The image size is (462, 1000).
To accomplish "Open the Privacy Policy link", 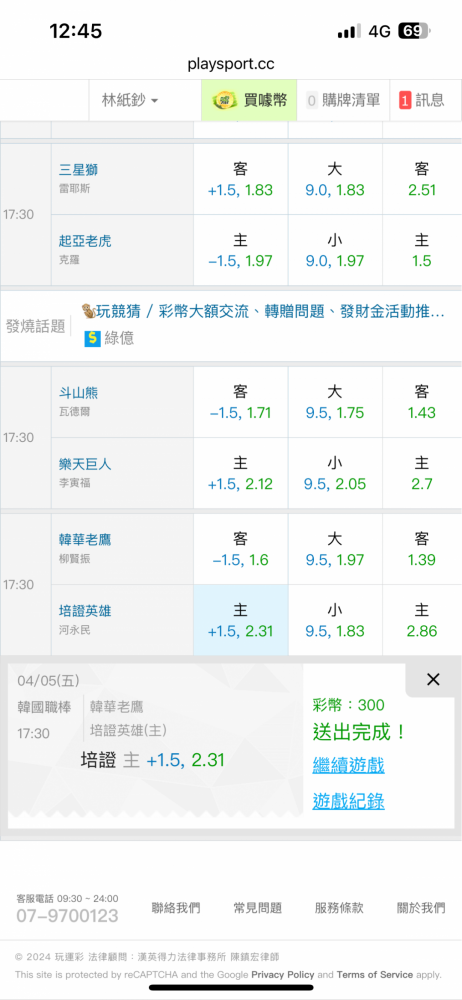I will click(x=283, y=974).
